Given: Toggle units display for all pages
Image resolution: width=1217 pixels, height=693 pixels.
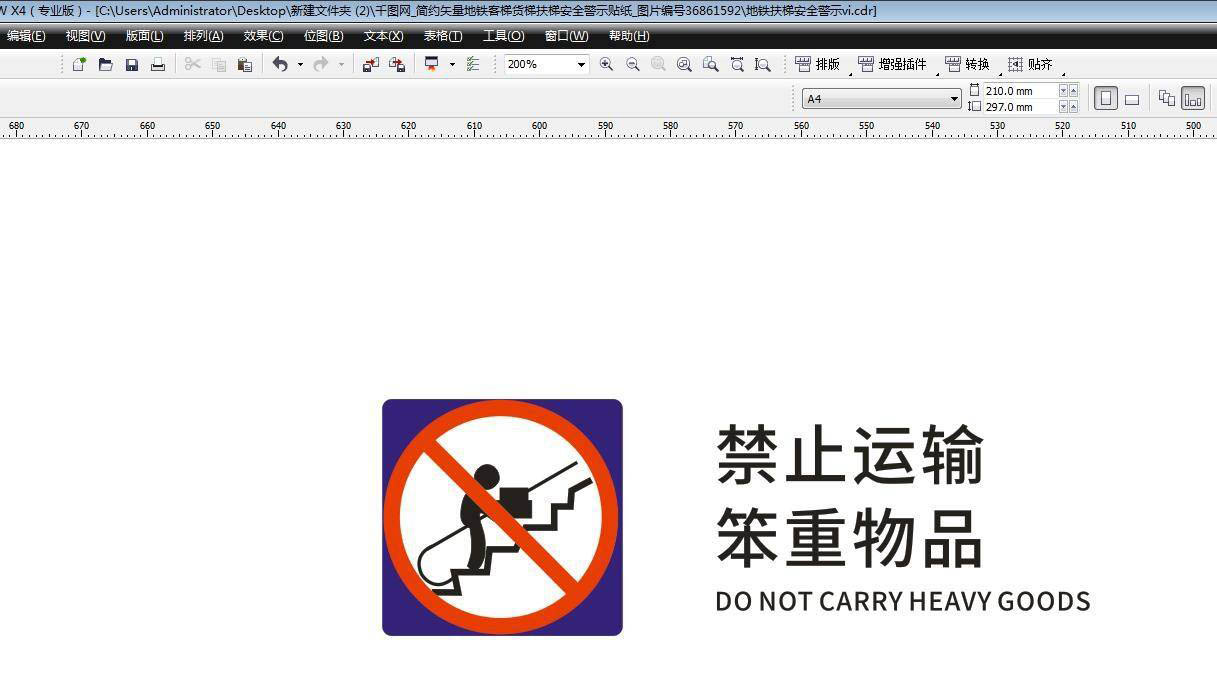Looking at the screenshot, I should point(1165,98).
